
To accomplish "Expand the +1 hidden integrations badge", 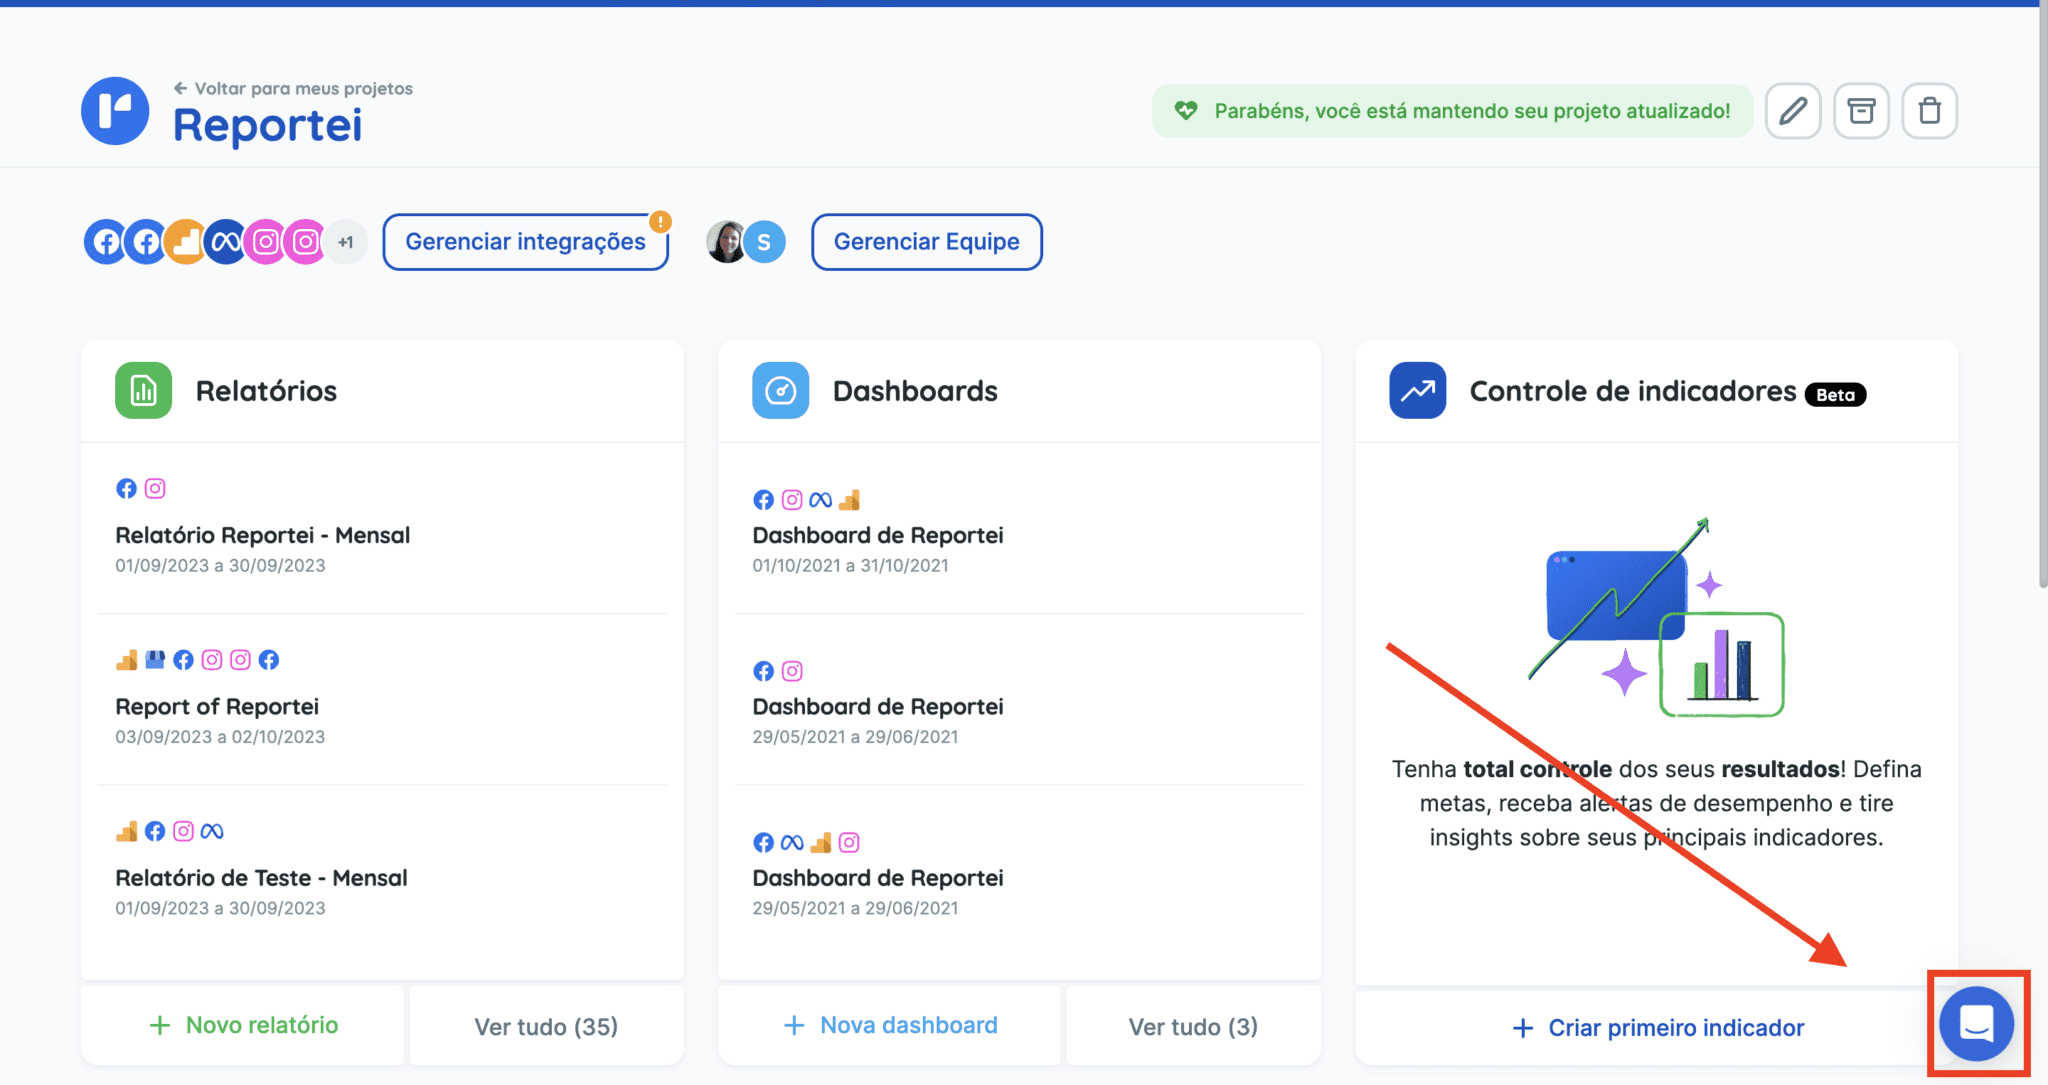I will tap(347, 241).
